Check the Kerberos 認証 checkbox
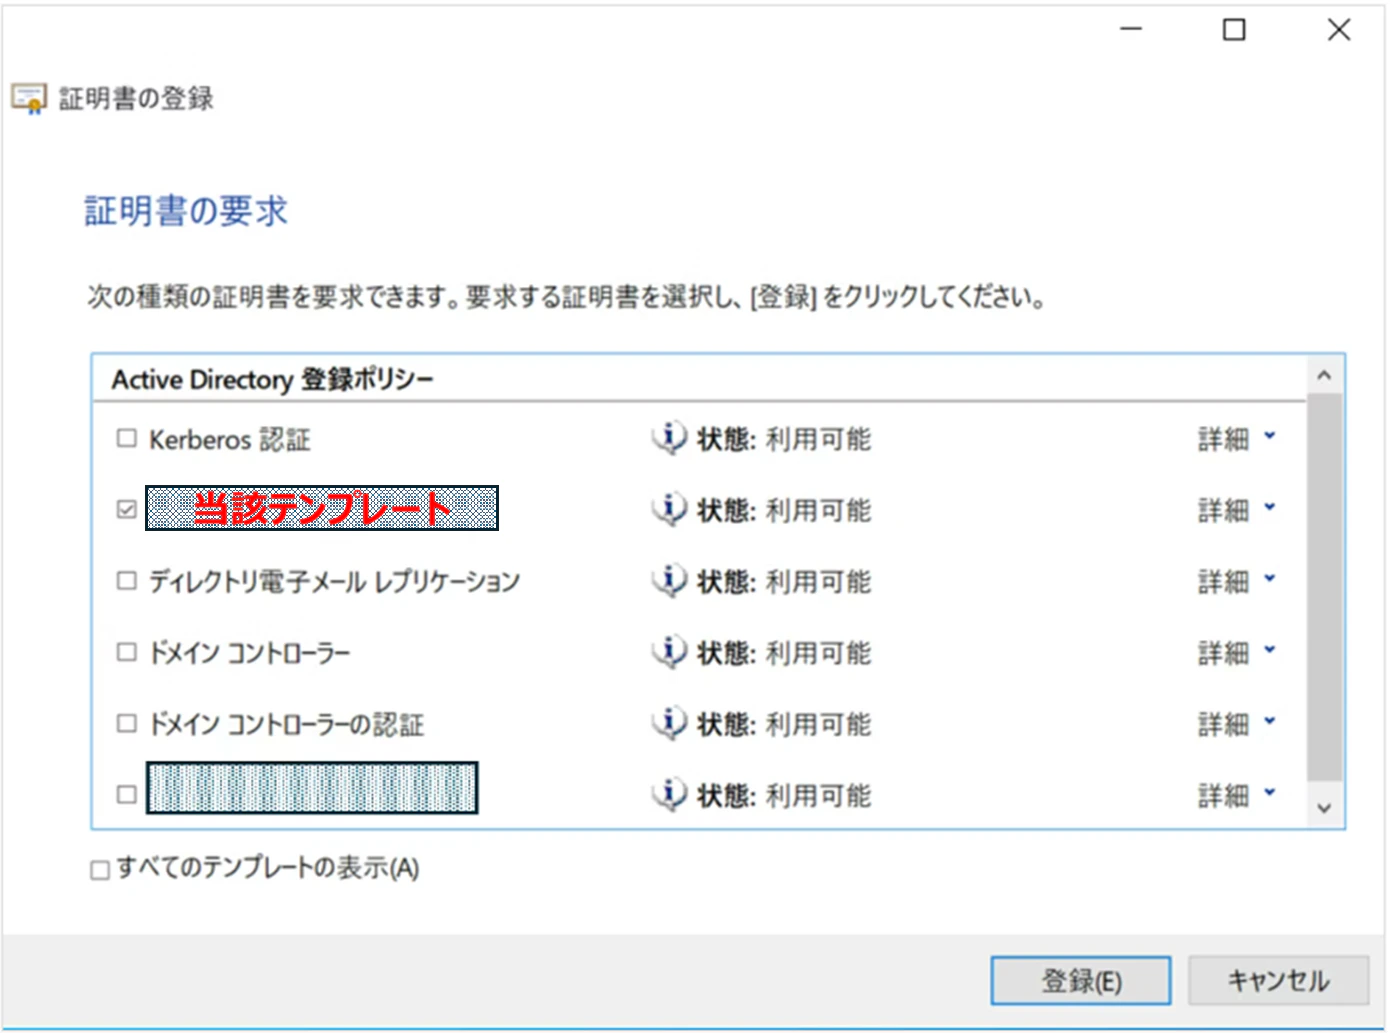Screen dimensions: 1390x1033 pyautogui.click(x=126, y=438)
